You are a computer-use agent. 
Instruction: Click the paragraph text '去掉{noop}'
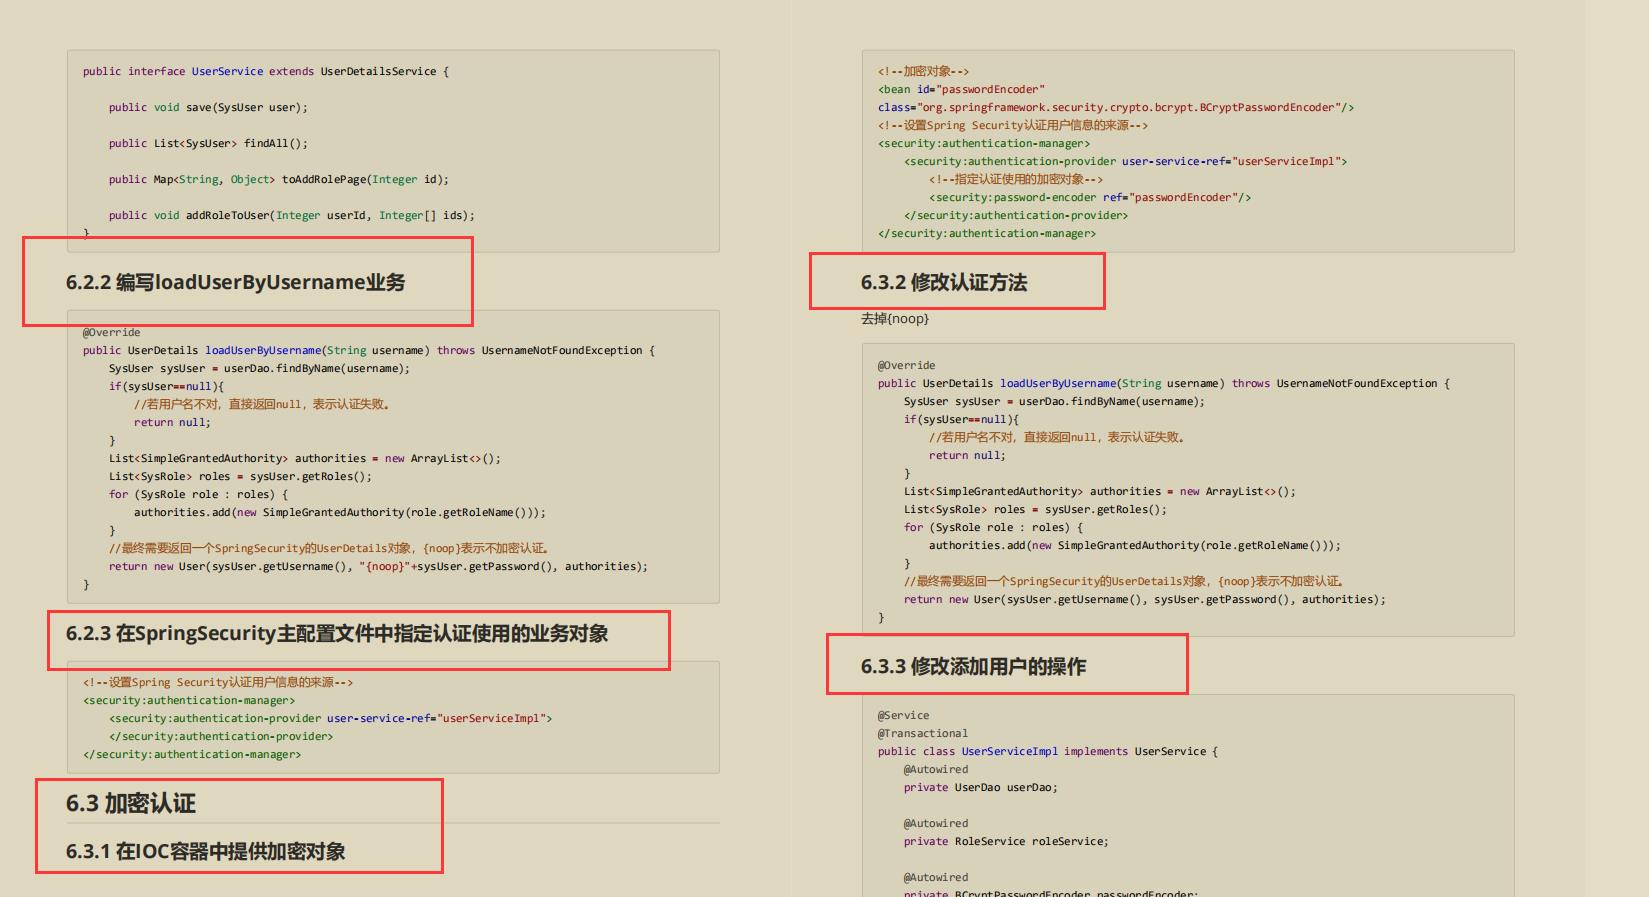tap(895, 319)
